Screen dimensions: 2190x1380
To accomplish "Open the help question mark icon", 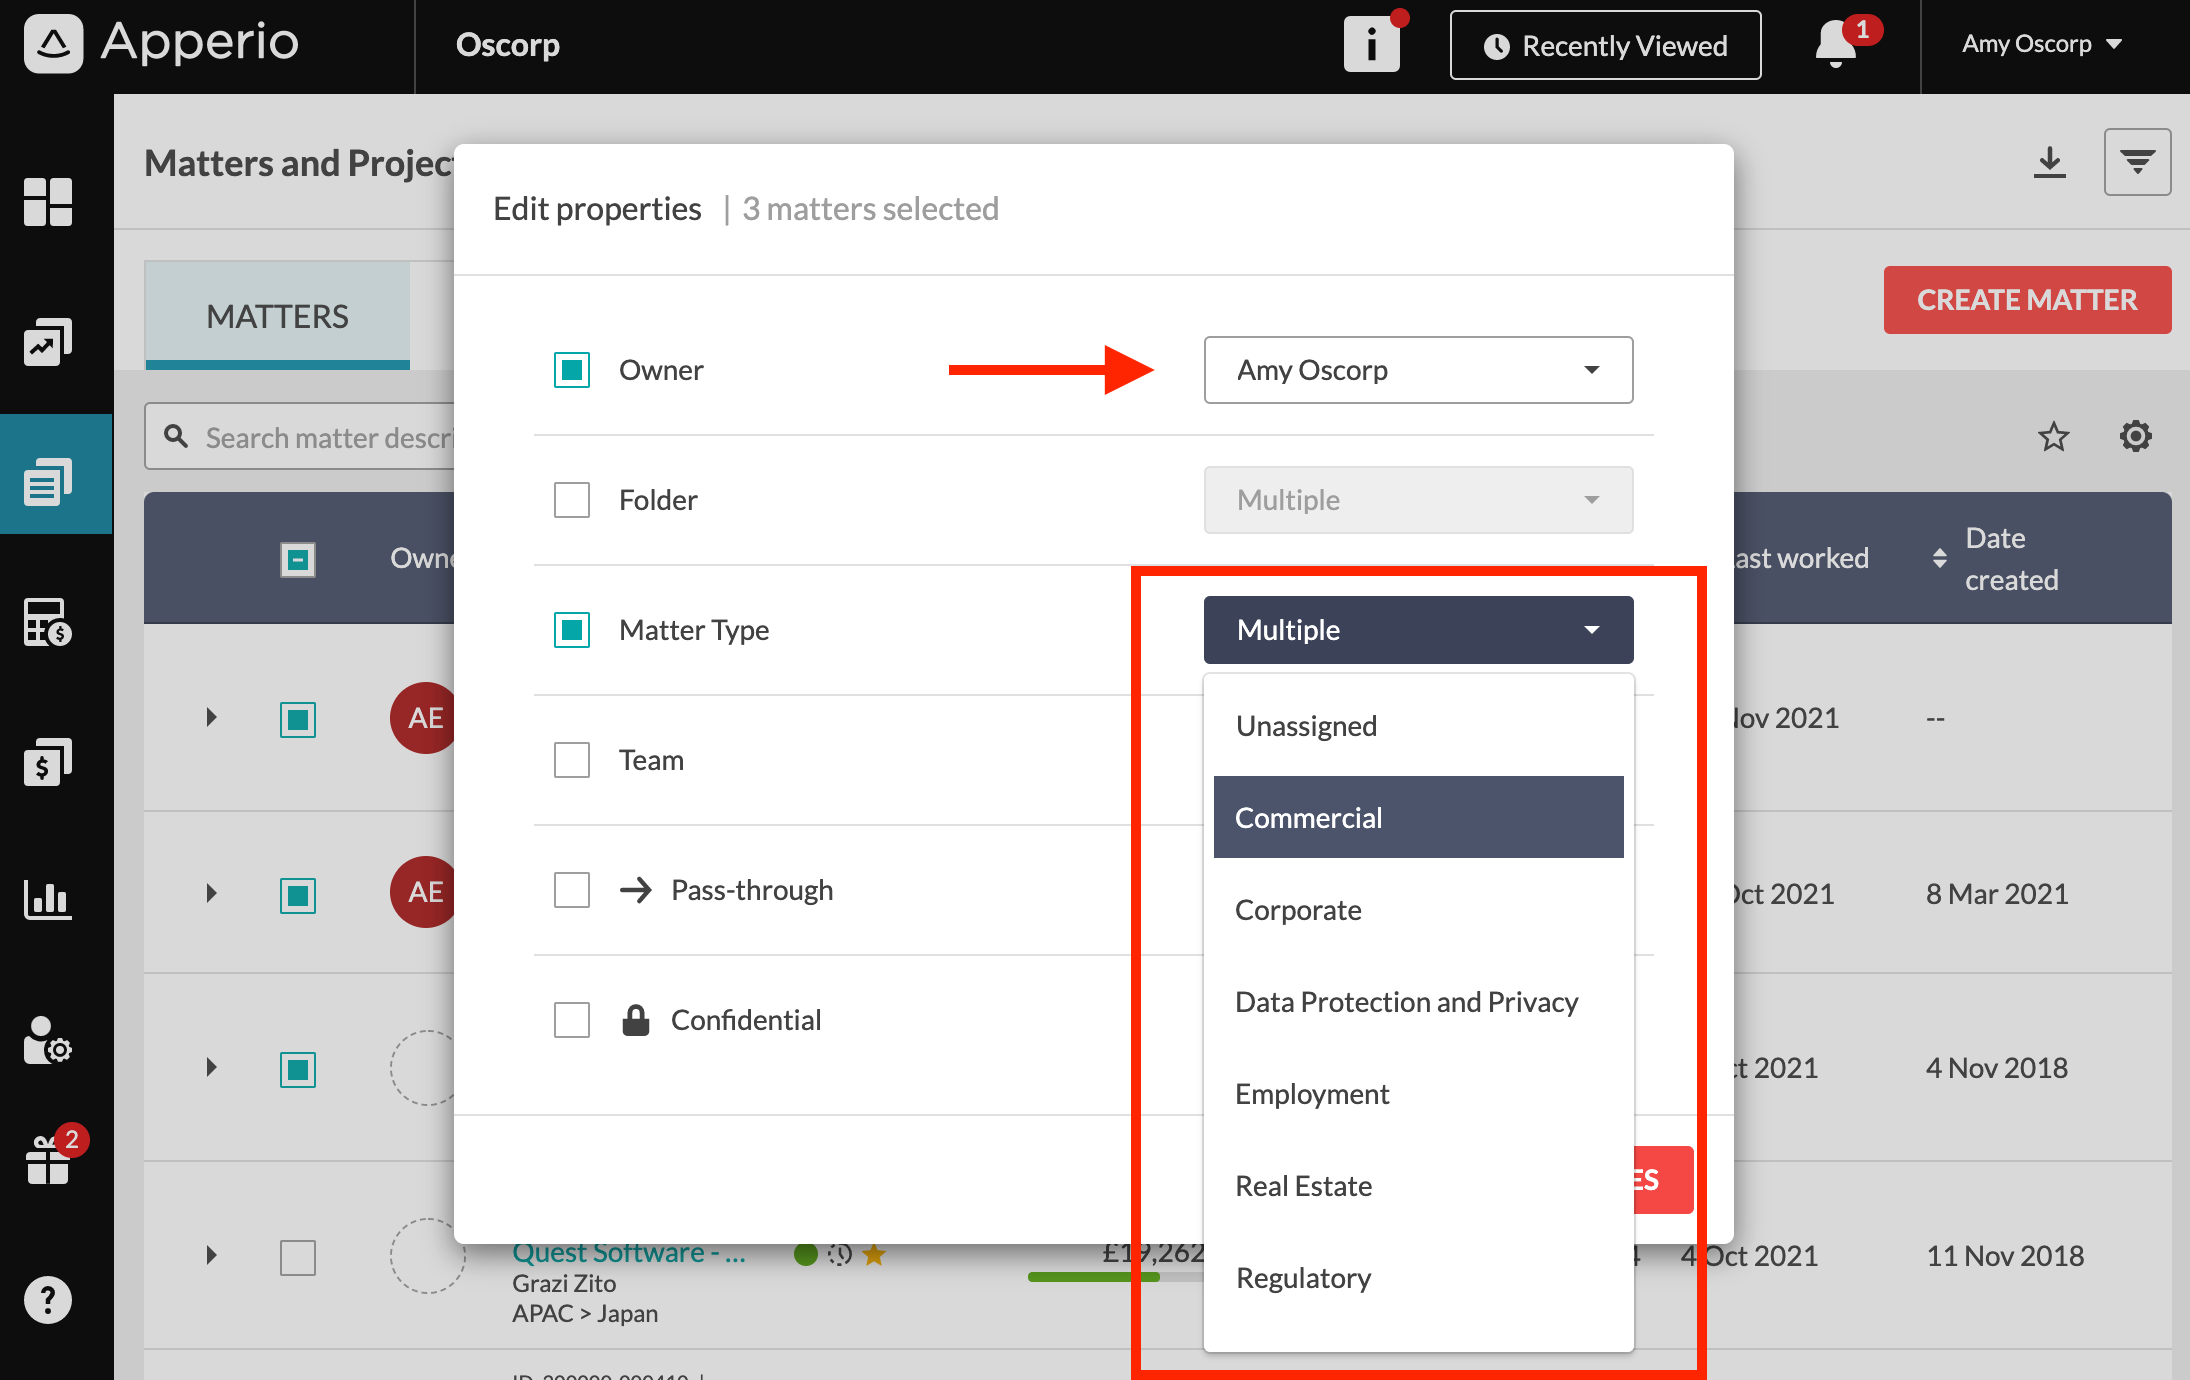I will pyautogui.click(x=48, y=1300).
